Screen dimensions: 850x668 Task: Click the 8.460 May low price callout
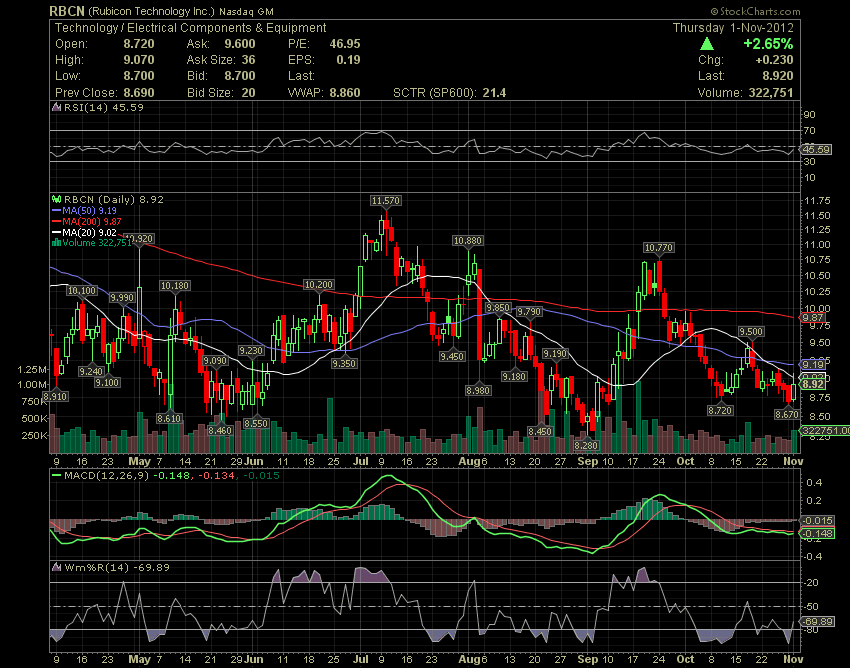point(220,431)
